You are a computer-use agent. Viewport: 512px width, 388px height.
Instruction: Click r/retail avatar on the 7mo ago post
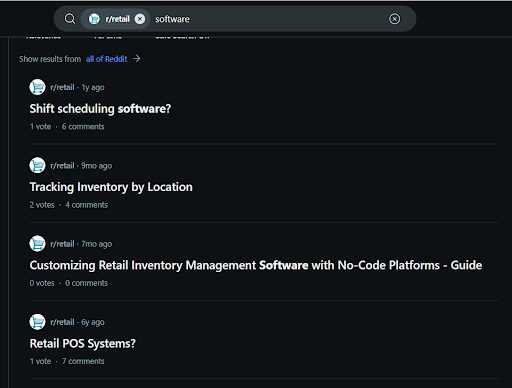(x=37, y=244)
